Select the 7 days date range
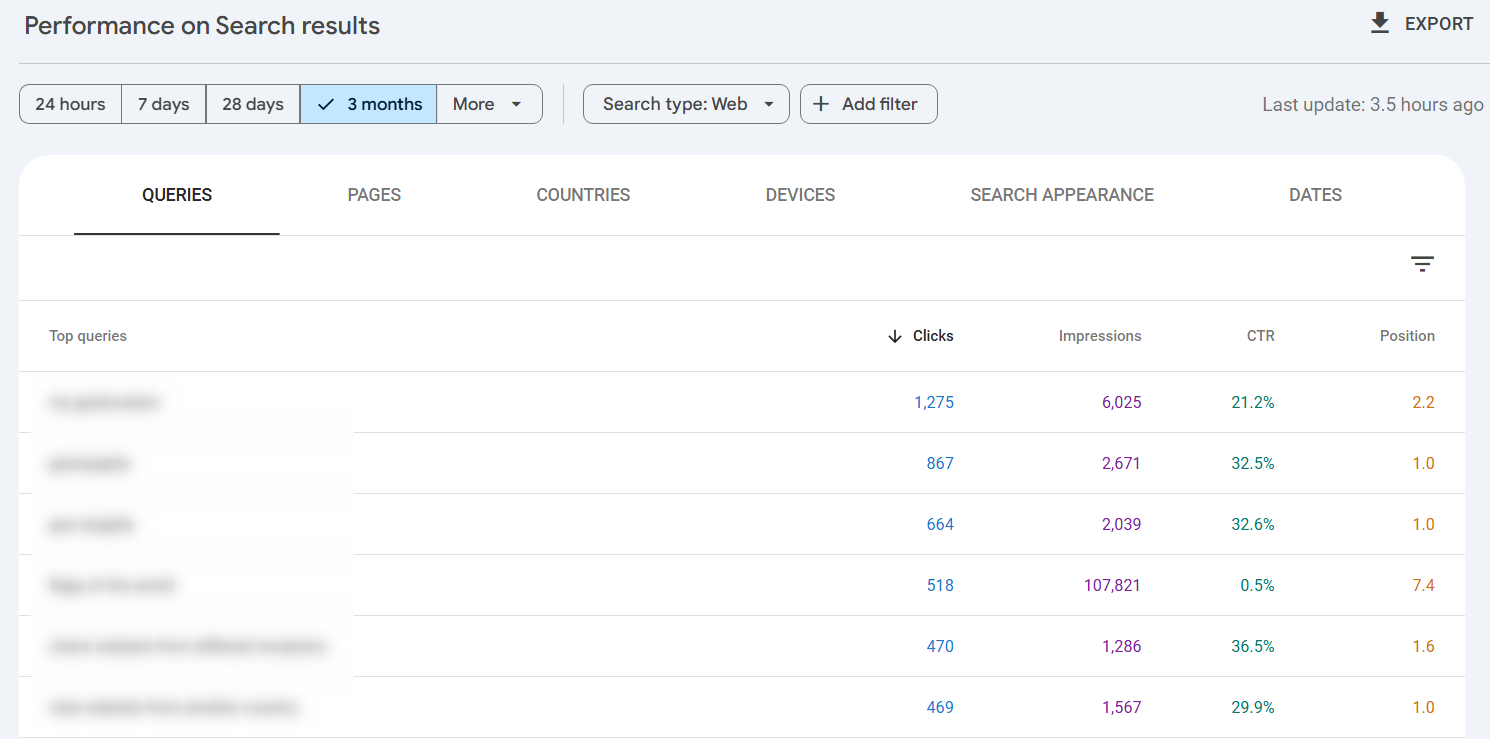The image size is (1490, 739). 164,104
